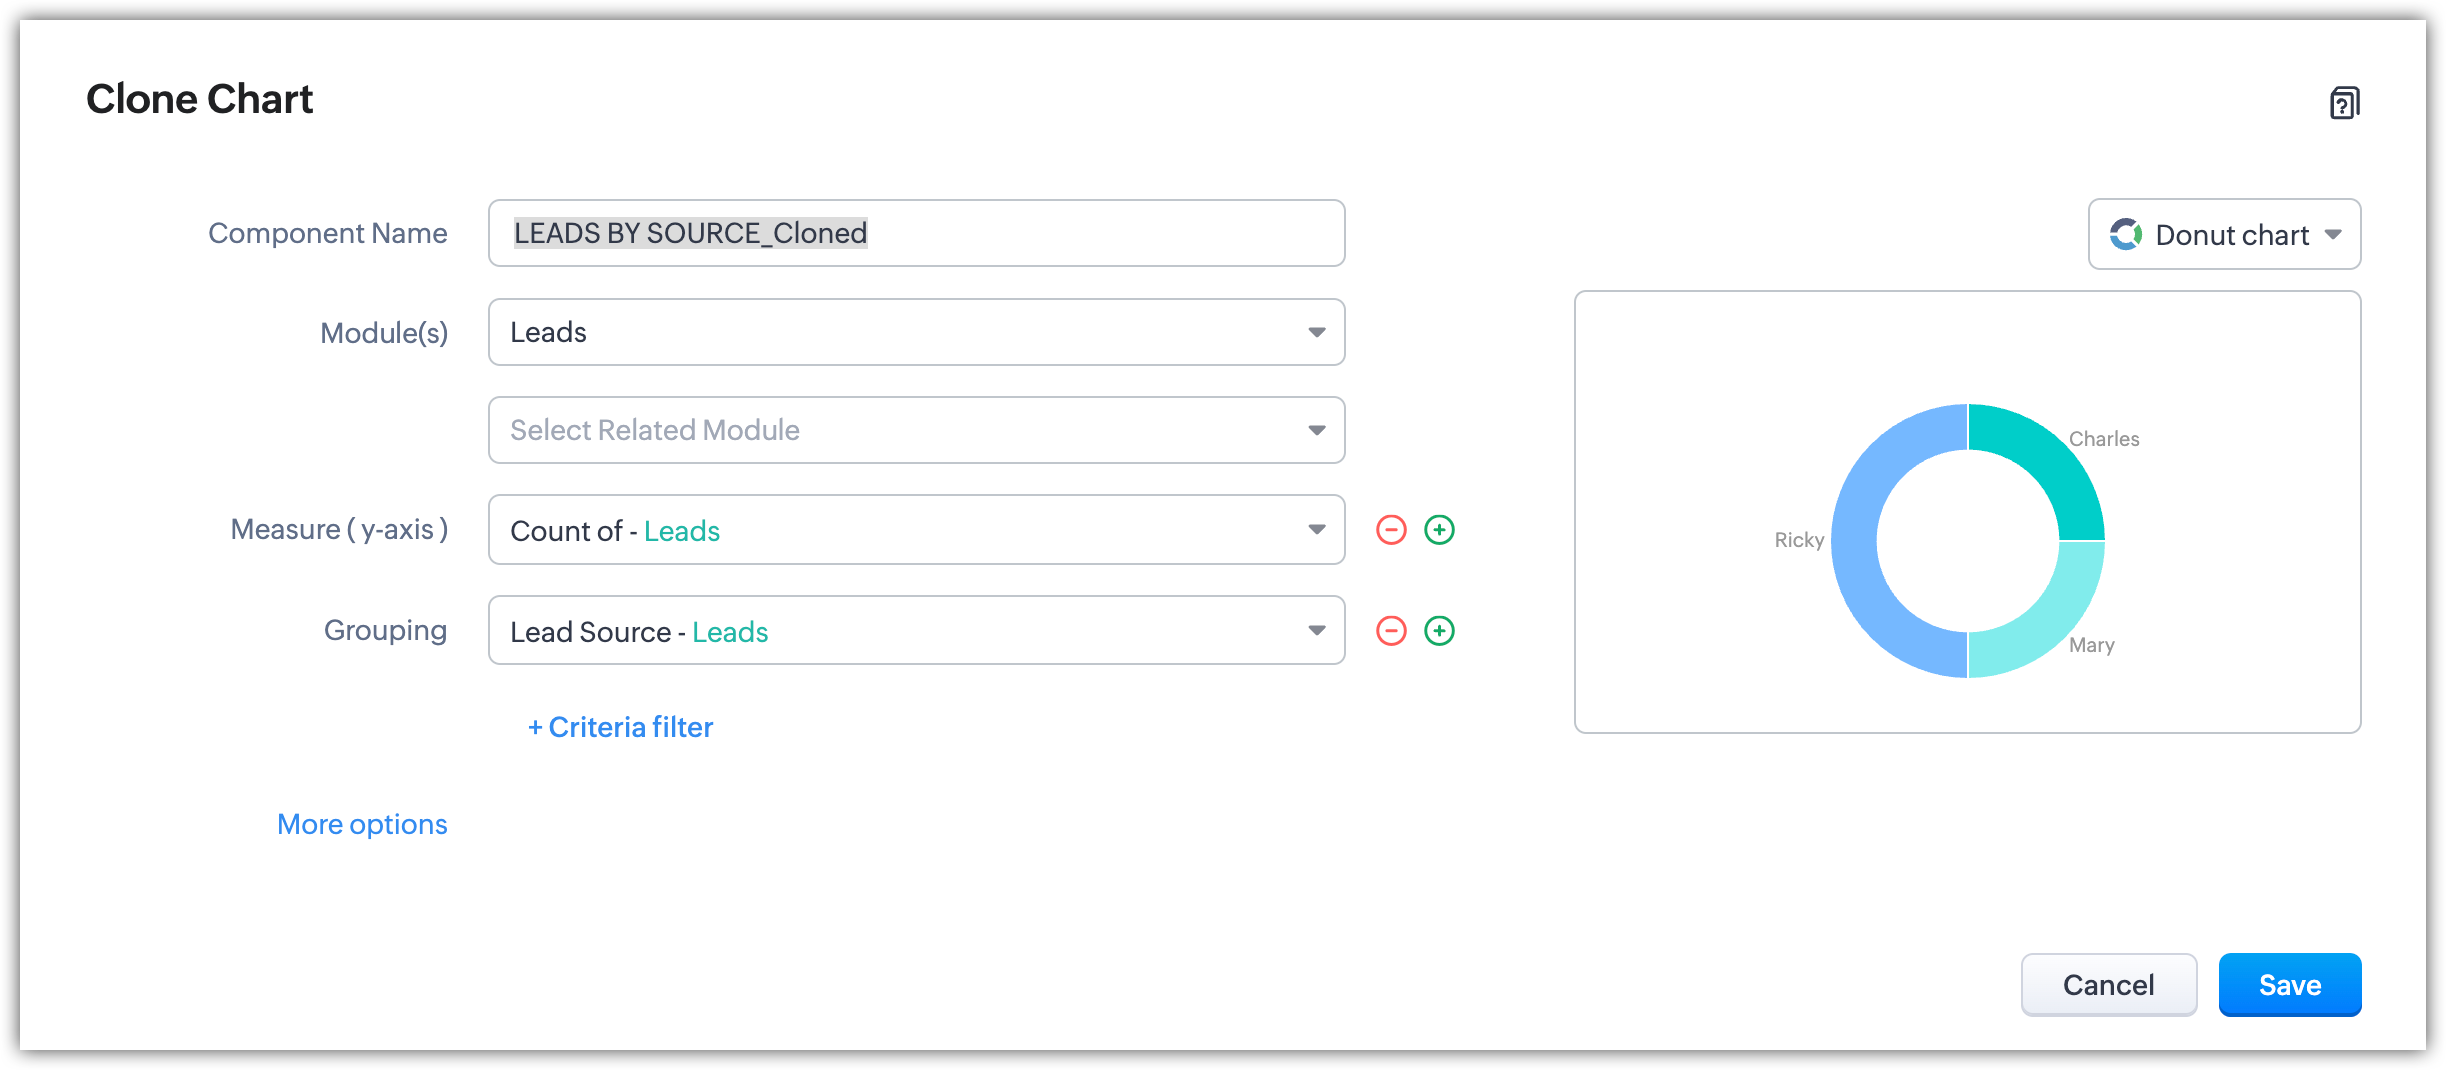2446x1070 pixels.
Task: Click the blue Ricky donut segment
Action: point(1855,560)
